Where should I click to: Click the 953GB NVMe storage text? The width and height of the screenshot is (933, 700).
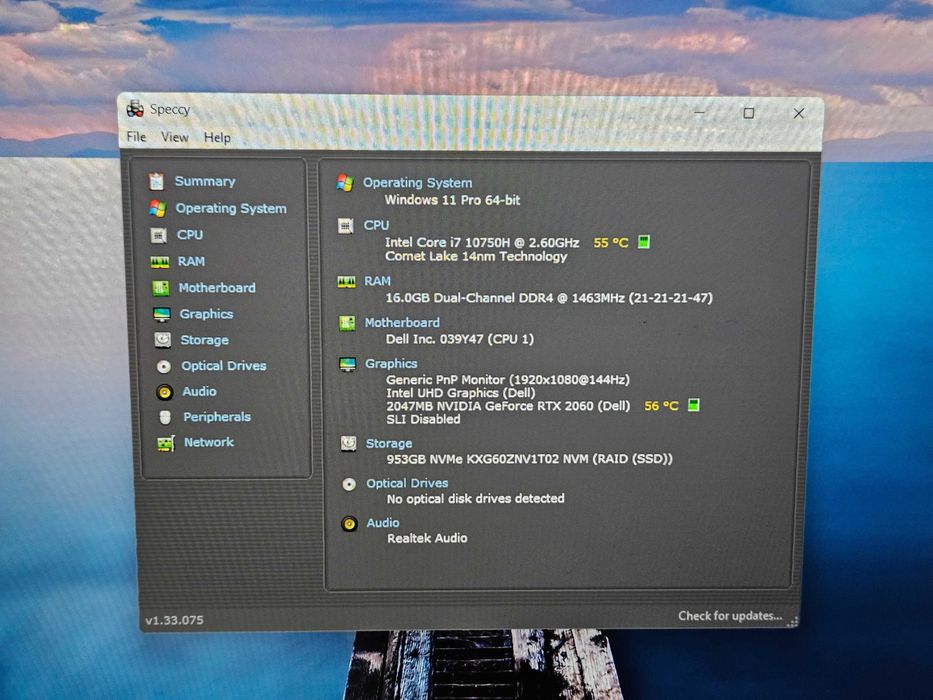(530, 459)
